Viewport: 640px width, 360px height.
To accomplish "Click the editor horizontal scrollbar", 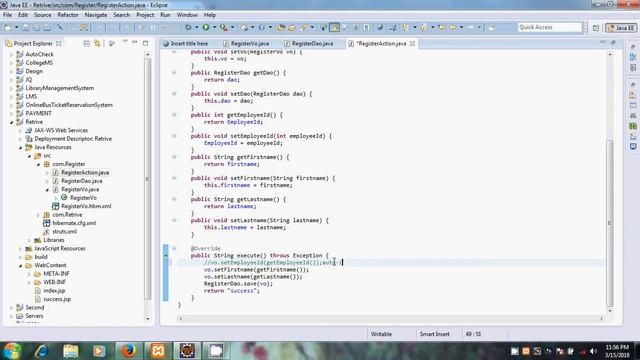I will coord(391,319).
